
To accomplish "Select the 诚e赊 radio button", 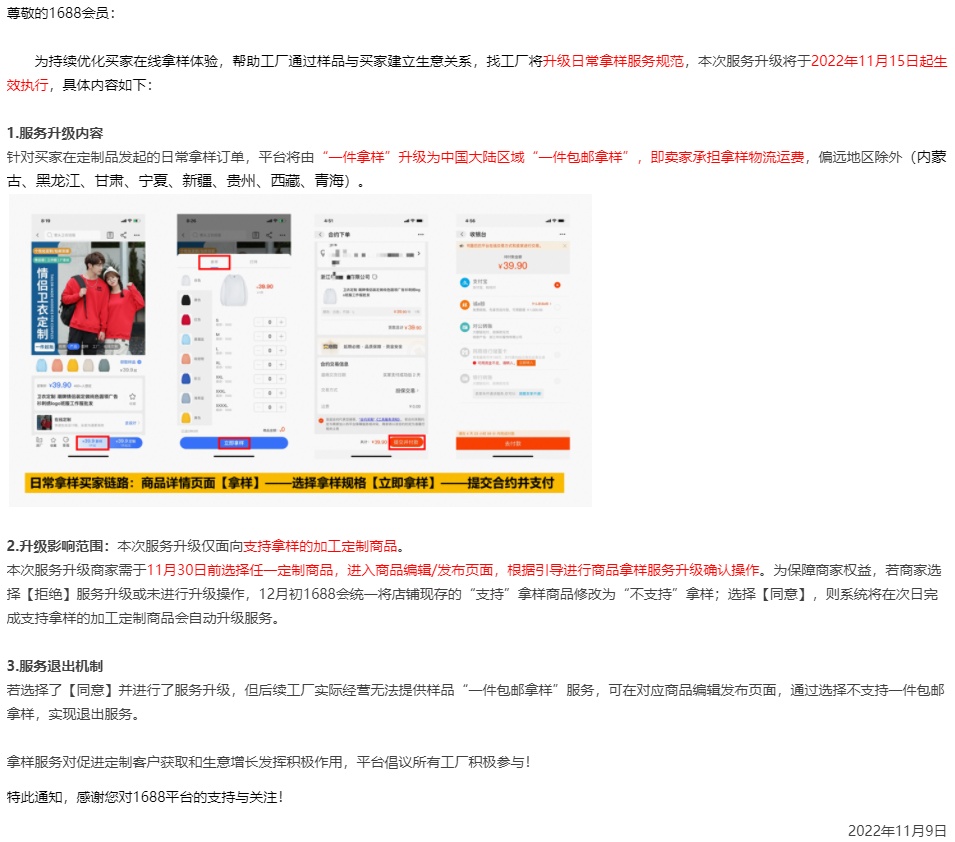I will 557,306.
